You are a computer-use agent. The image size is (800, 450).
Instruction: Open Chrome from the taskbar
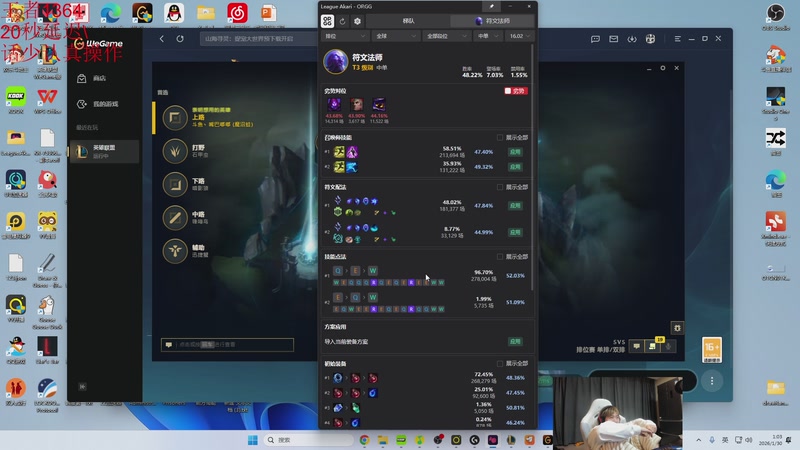coord(364,440)
